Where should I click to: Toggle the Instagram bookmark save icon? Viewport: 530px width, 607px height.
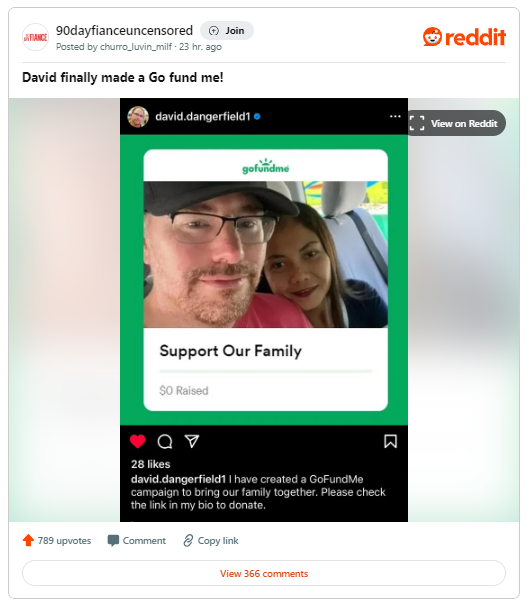(390, 441)
